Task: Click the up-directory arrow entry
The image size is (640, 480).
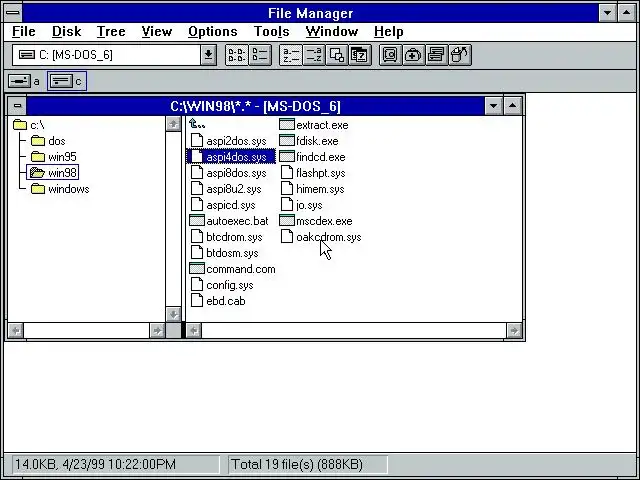Action: click(197, 124)
